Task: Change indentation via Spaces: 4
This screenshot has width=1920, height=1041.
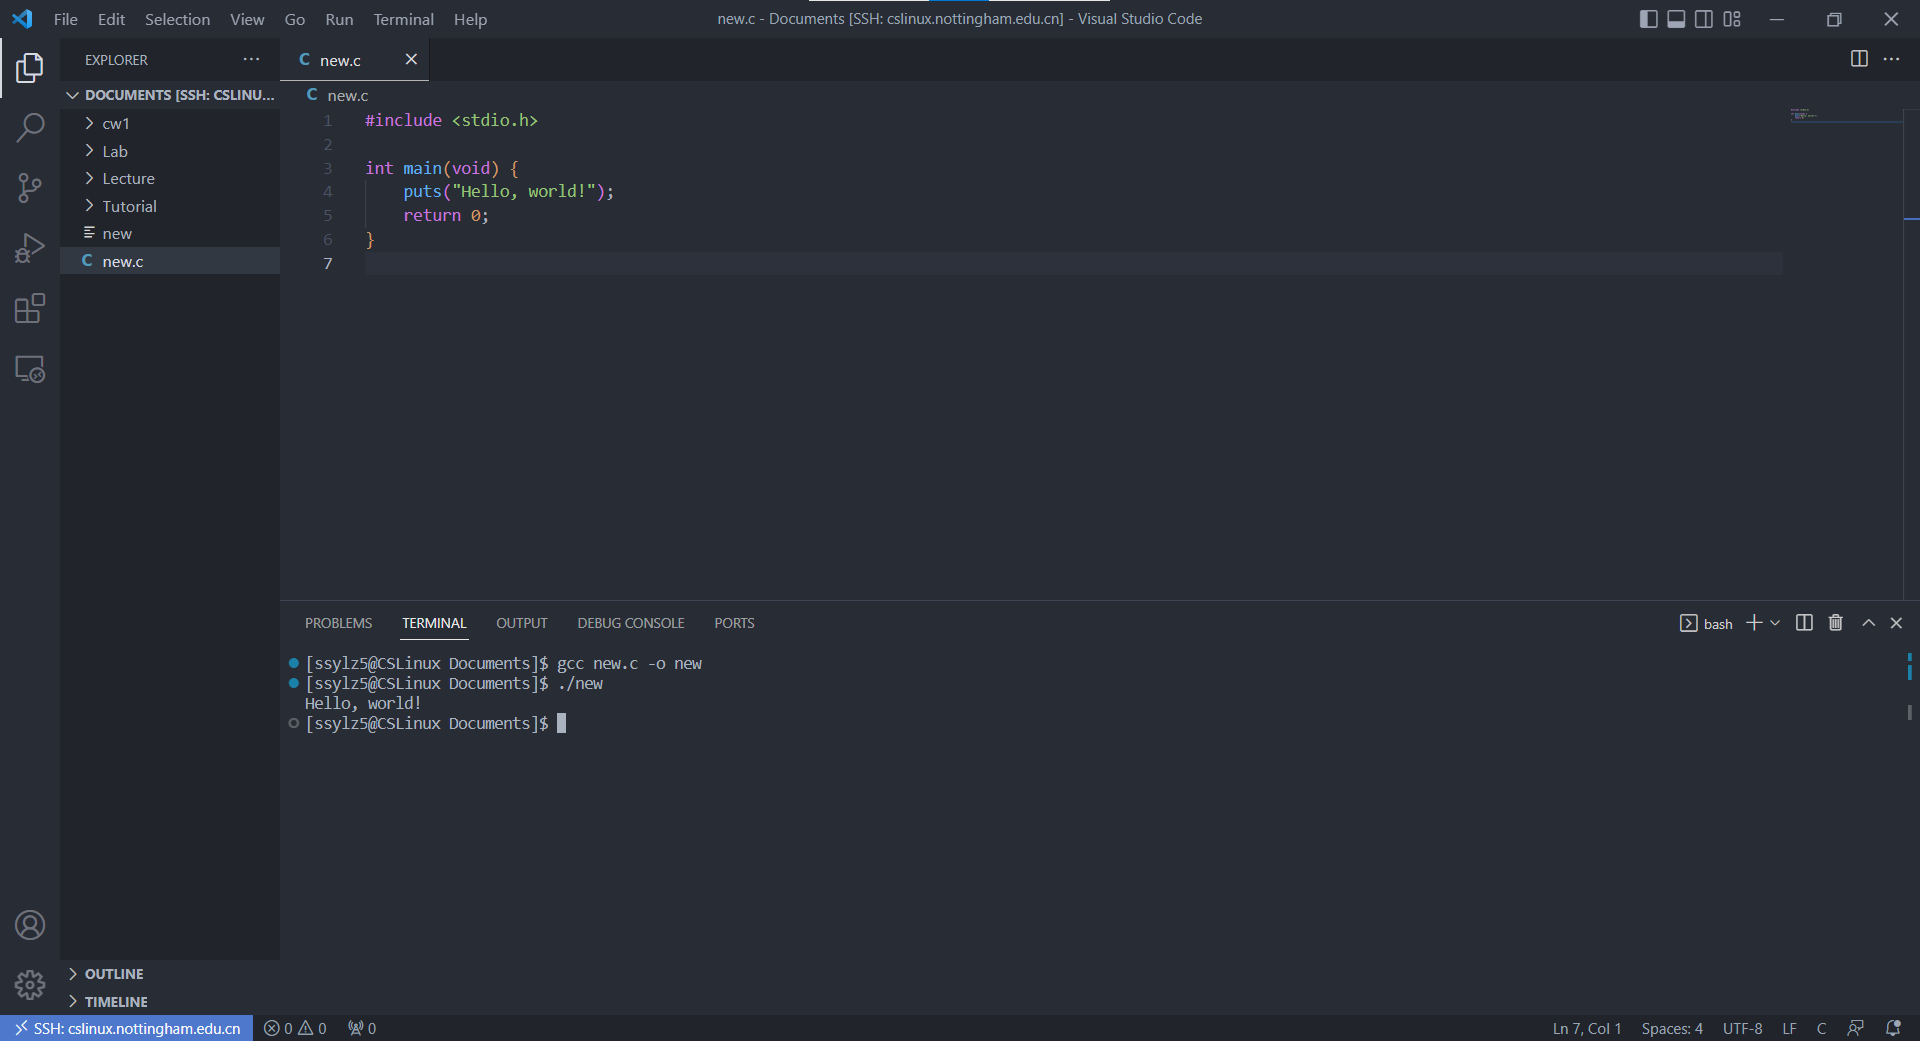Action: 1672,1028
